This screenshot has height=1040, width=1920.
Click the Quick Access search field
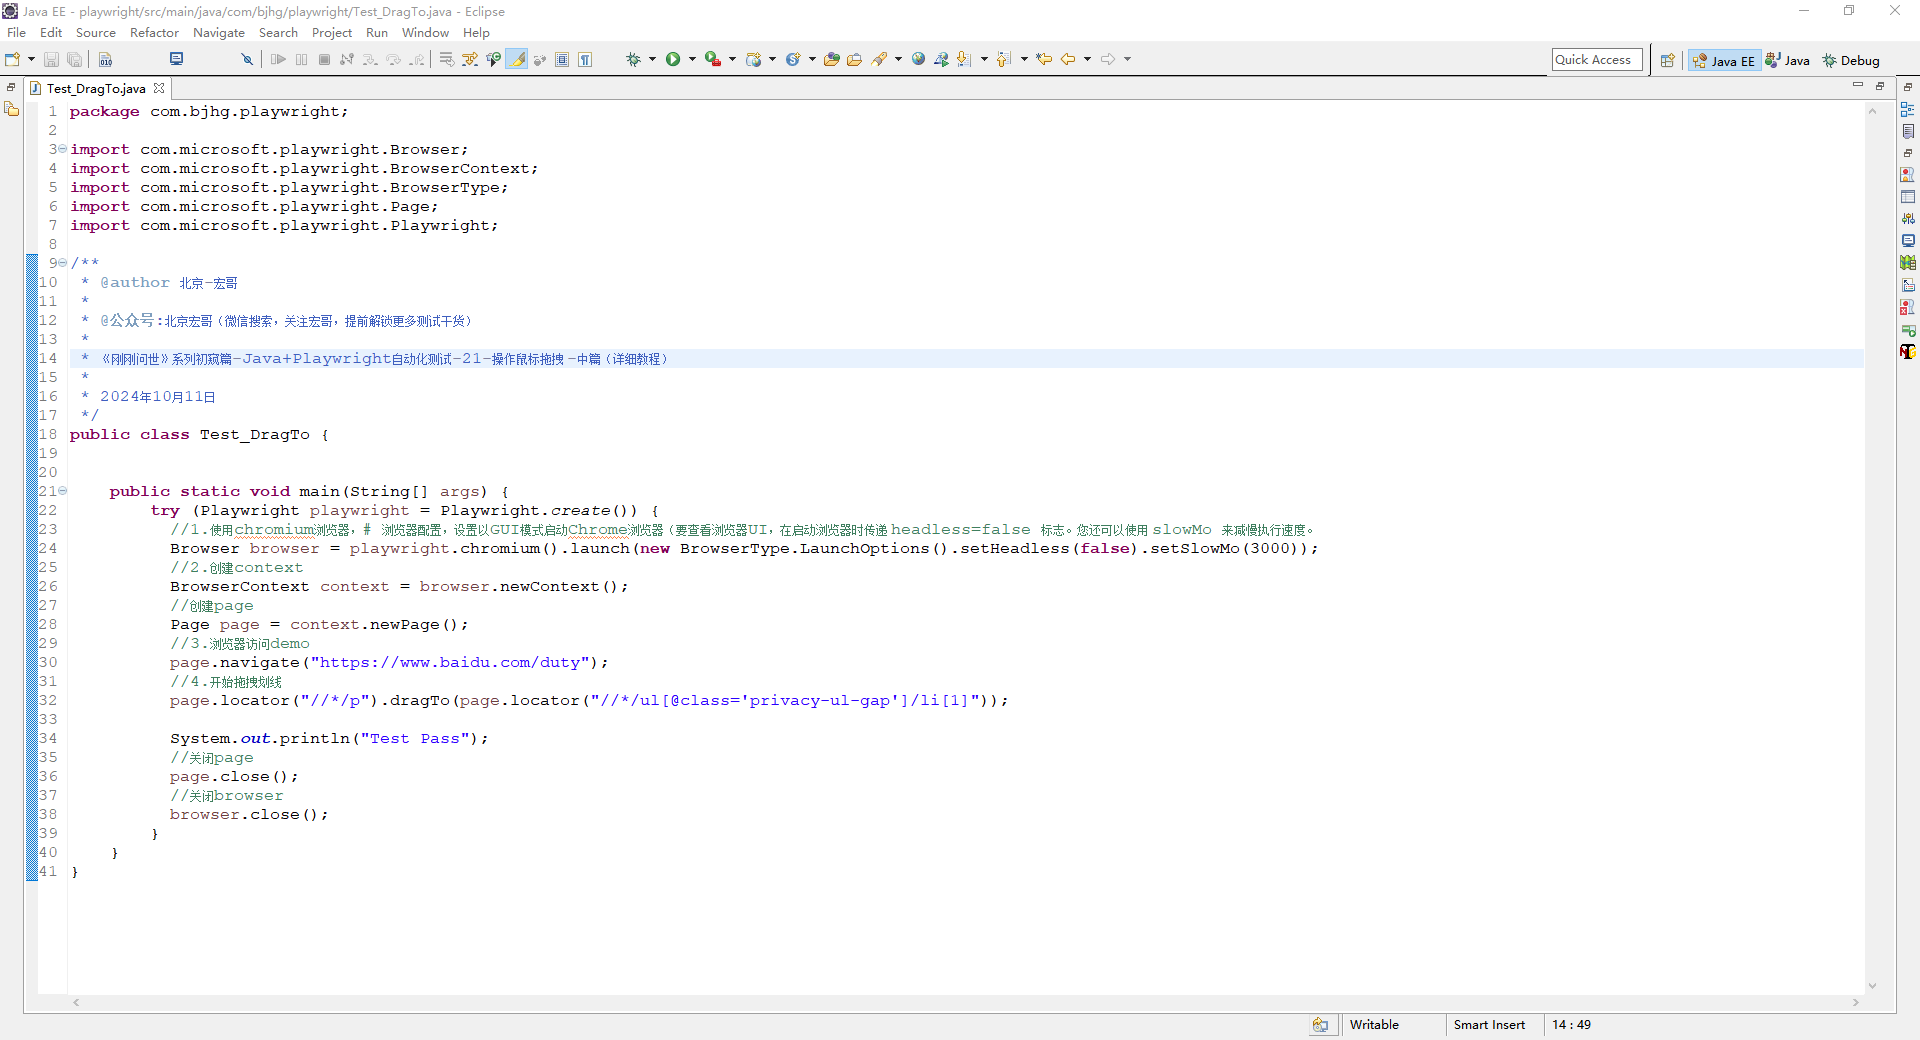point(1596,60)
